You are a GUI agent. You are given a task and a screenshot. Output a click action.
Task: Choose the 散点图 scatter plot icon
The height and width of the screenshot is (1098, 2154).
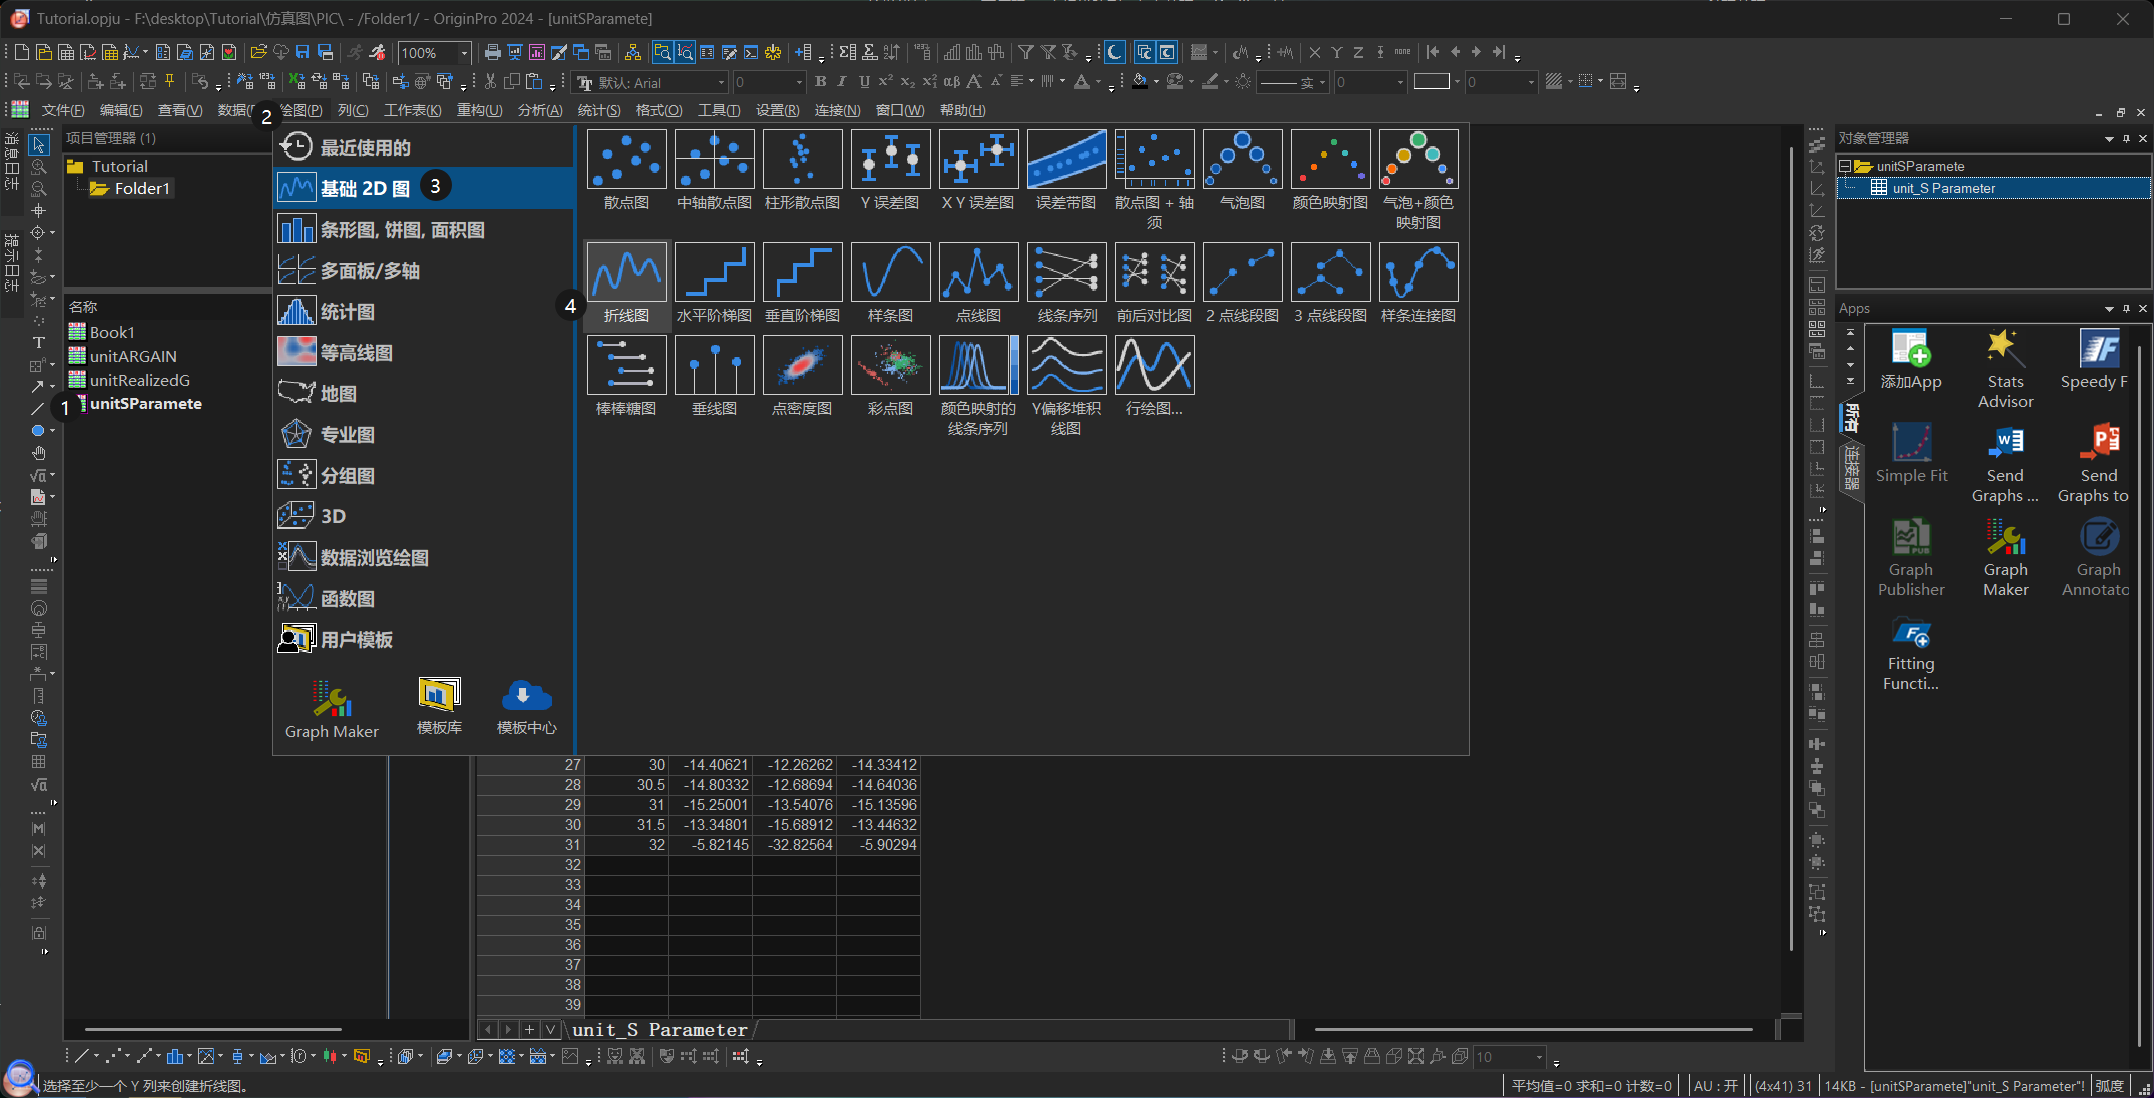(626, 159)
